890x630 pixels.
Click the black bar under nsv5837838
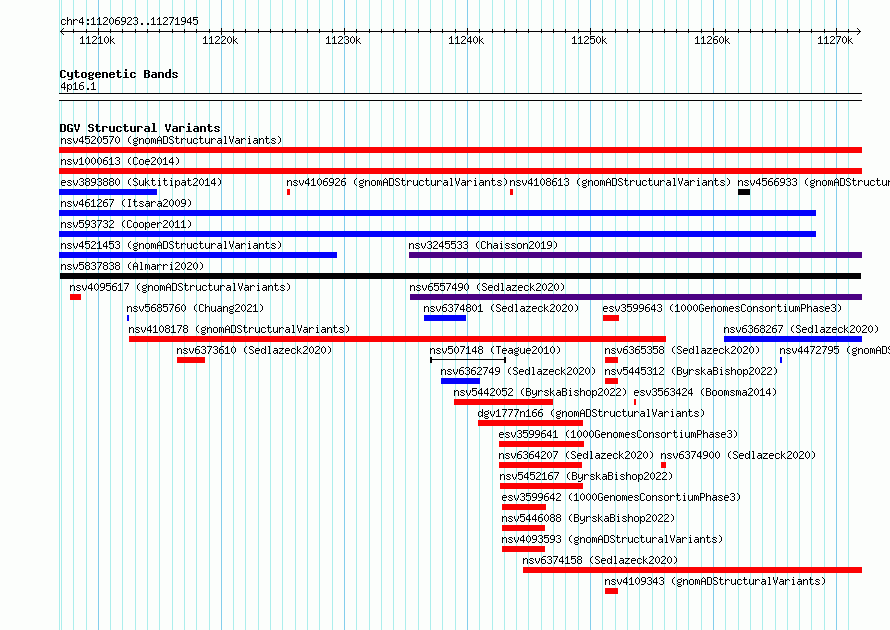[460, 276]
